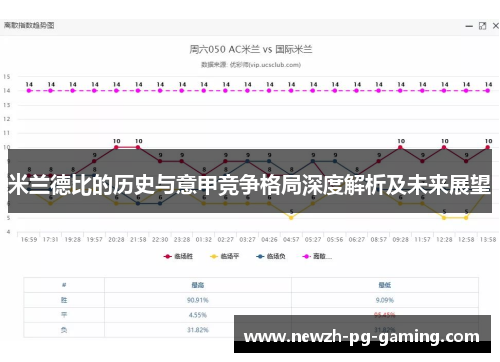This screenshot has height=362, width=500.
Task: Maximize the trend chart window
Action: [x=482, y=26]
